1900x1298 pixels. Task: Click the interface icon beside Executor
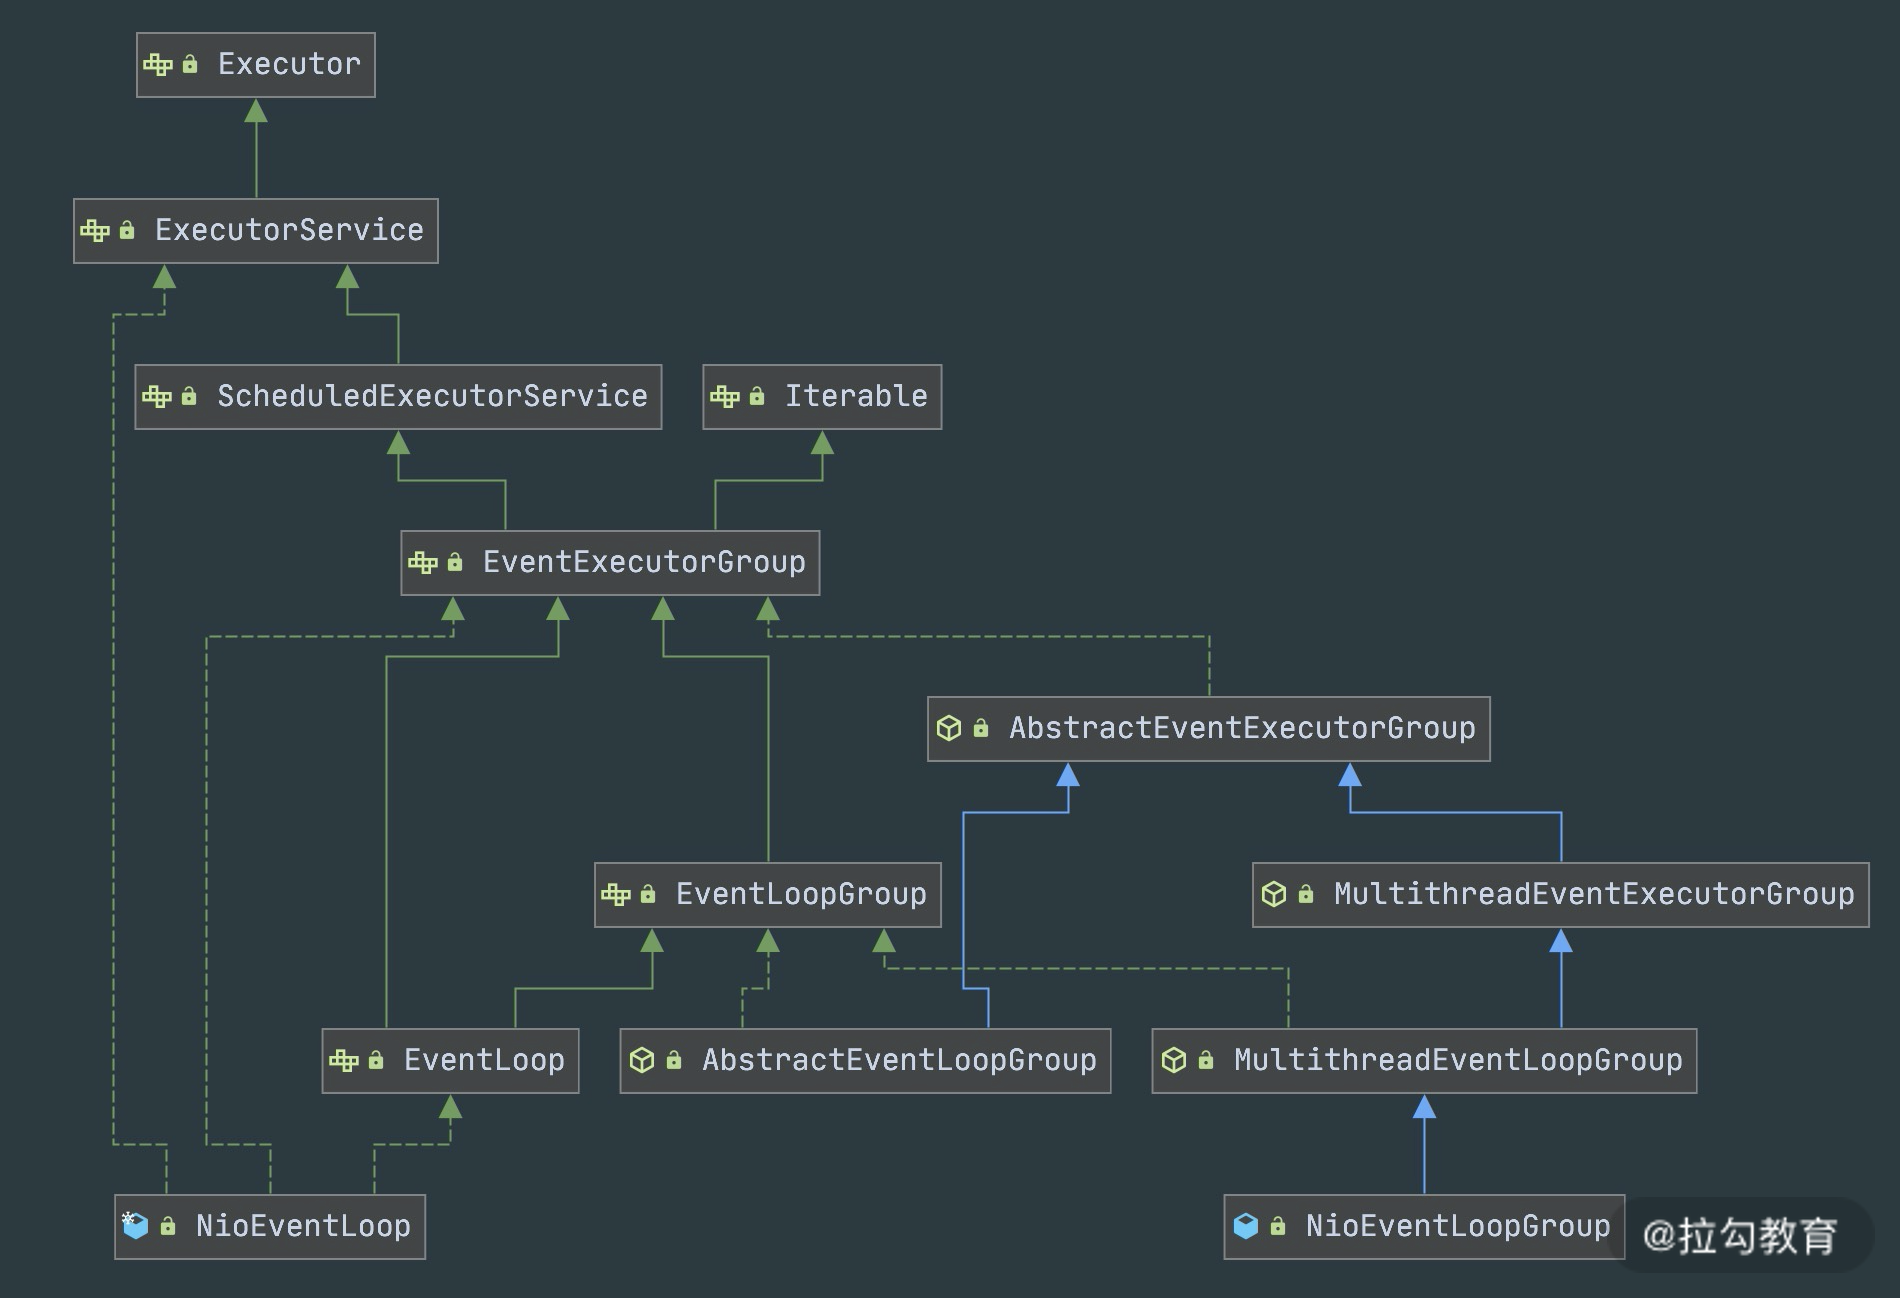tap(157, 65)
